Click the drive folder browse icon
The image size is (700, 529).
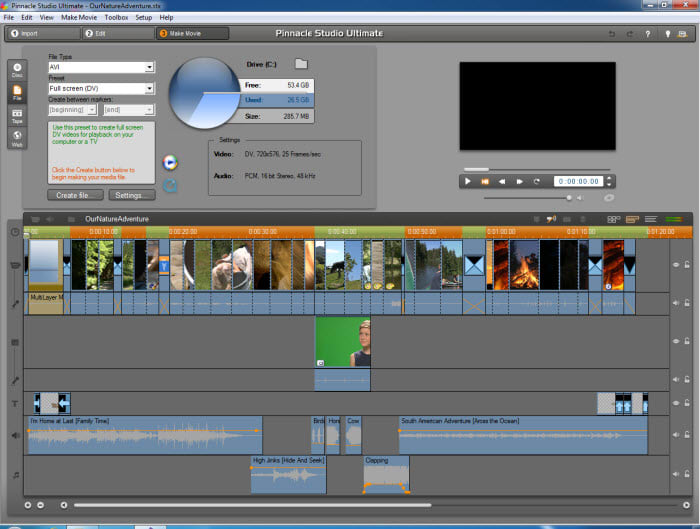[x=301, y=65]
